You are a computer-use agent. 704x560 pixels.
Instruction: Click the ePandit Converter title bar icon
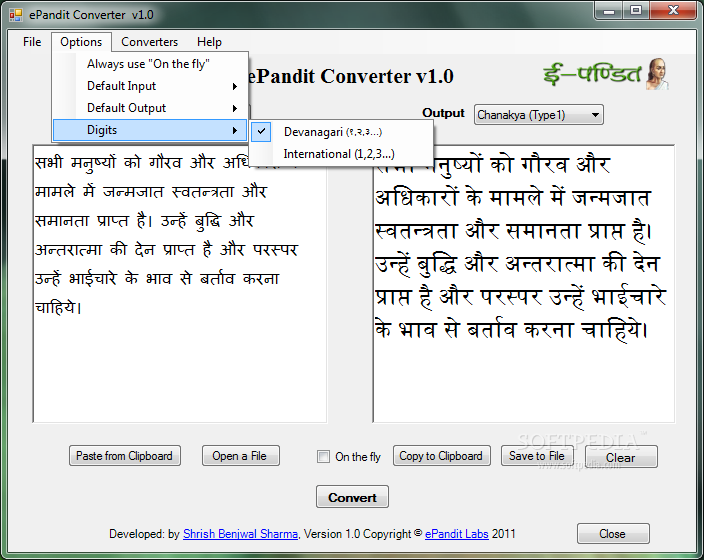(16, 15)
